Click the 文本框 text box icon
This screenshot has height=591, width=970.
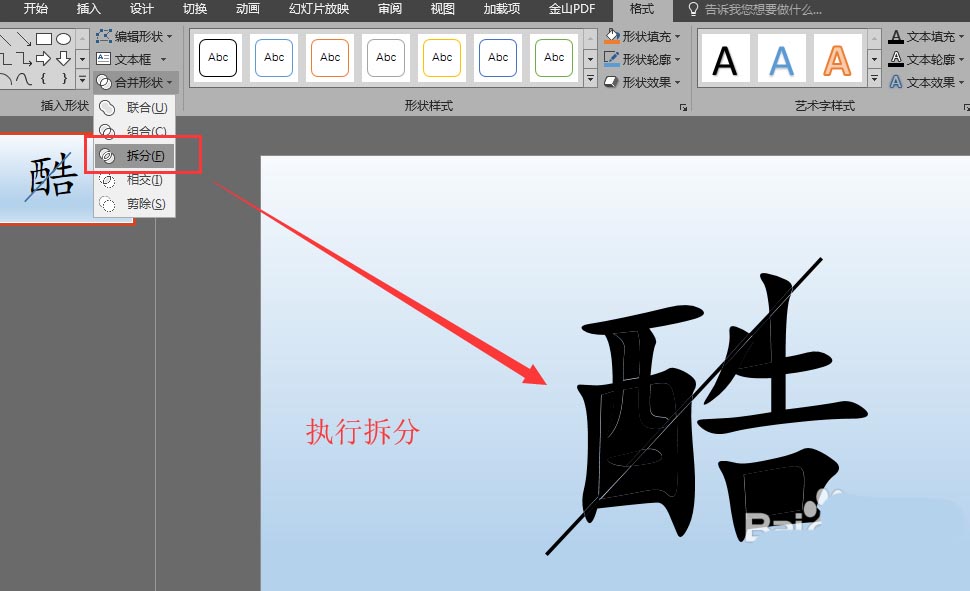[x=103, y=59]
